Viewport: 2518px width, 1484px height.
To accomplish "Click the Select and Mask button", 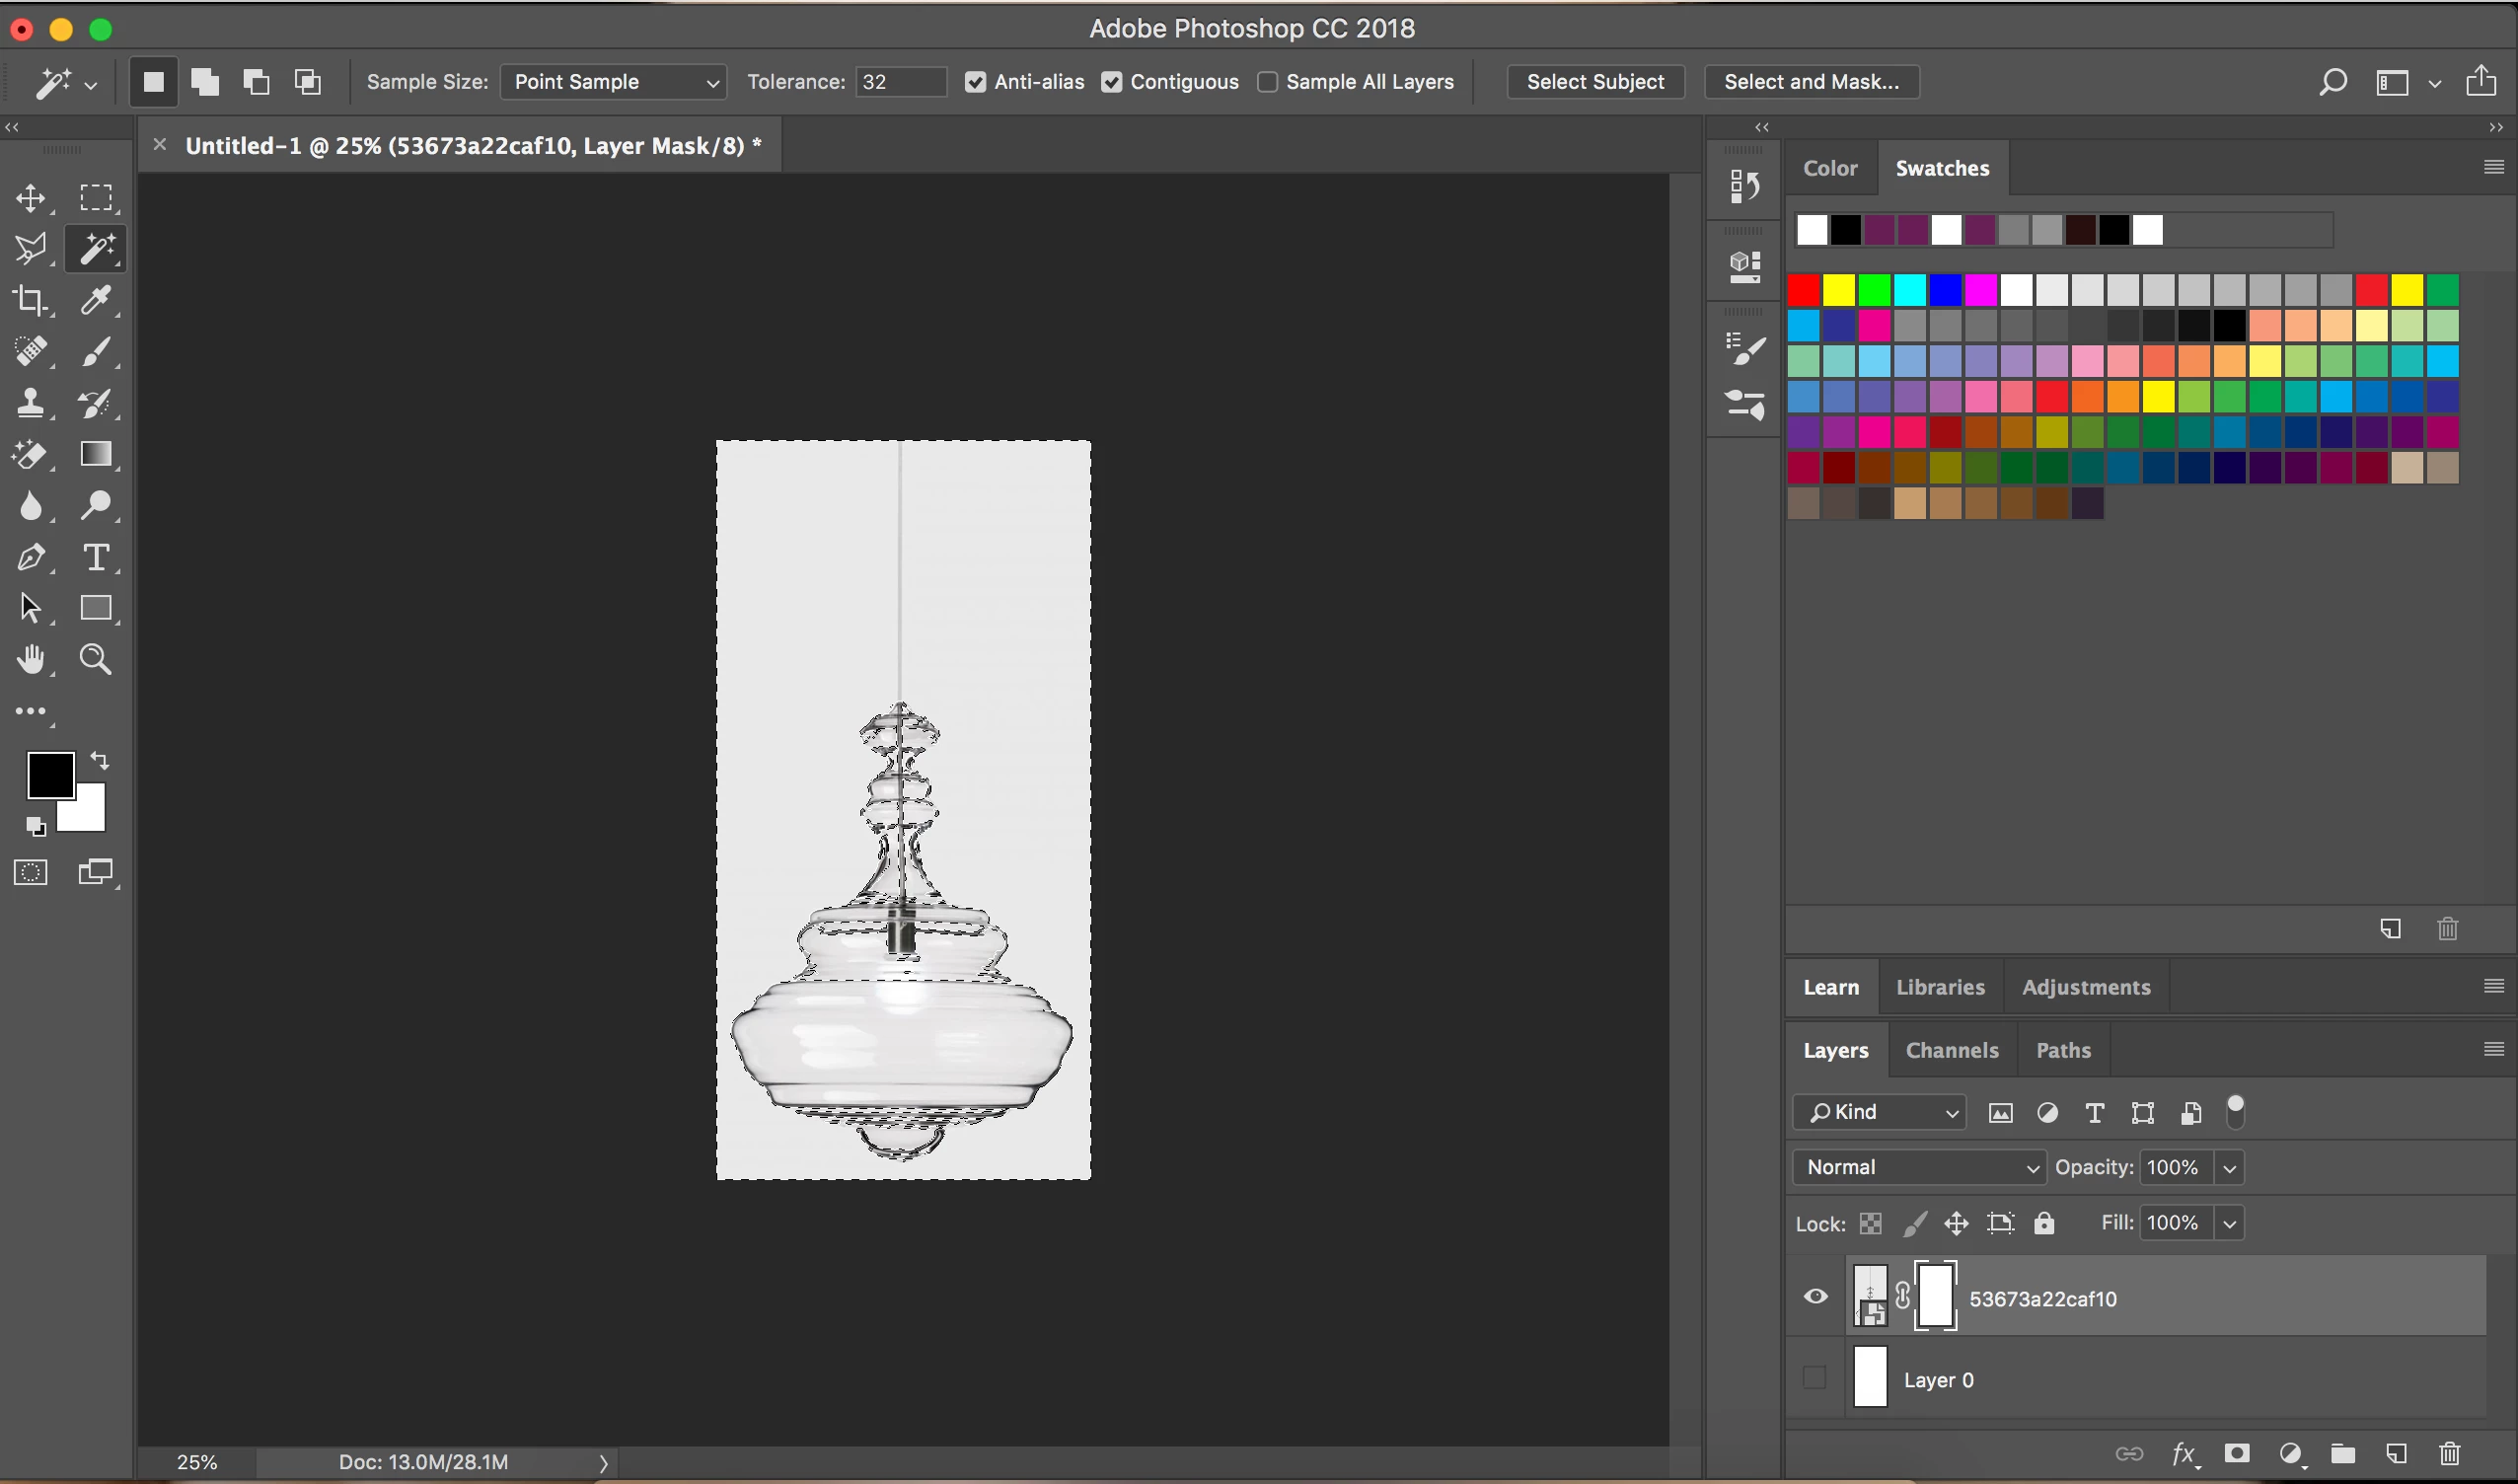I will (x=1810, y=82).
